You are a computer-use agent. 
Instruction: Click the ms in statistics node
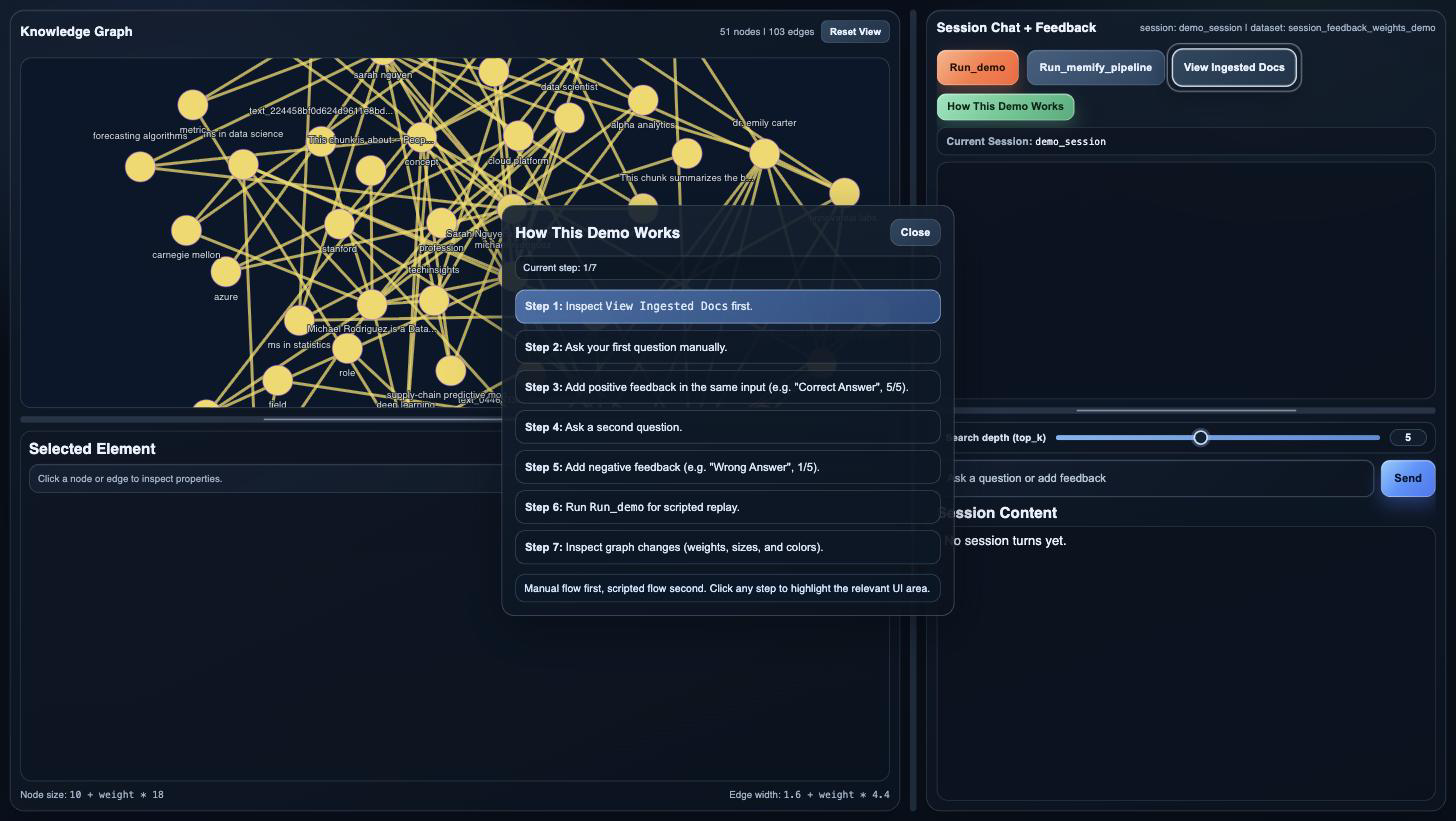click(299, 320)
